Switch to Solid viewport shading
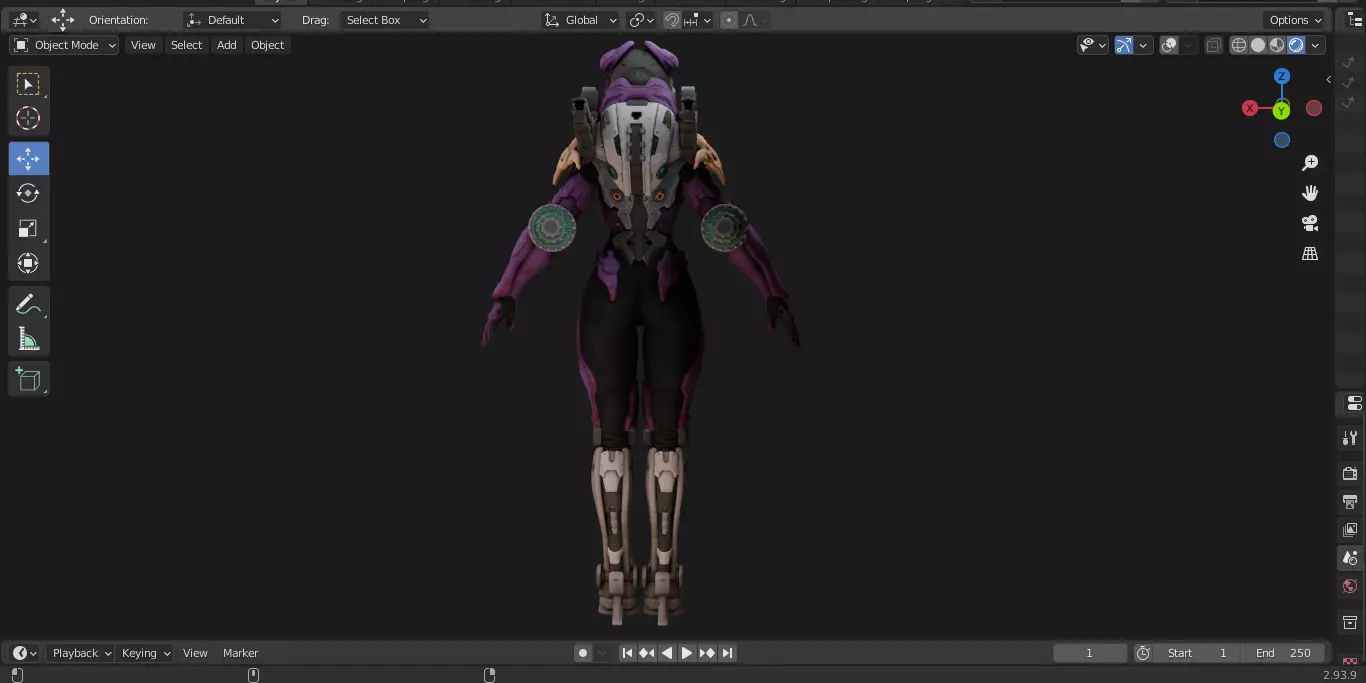Screen dimensions: 1366x683 [1258, 45]
